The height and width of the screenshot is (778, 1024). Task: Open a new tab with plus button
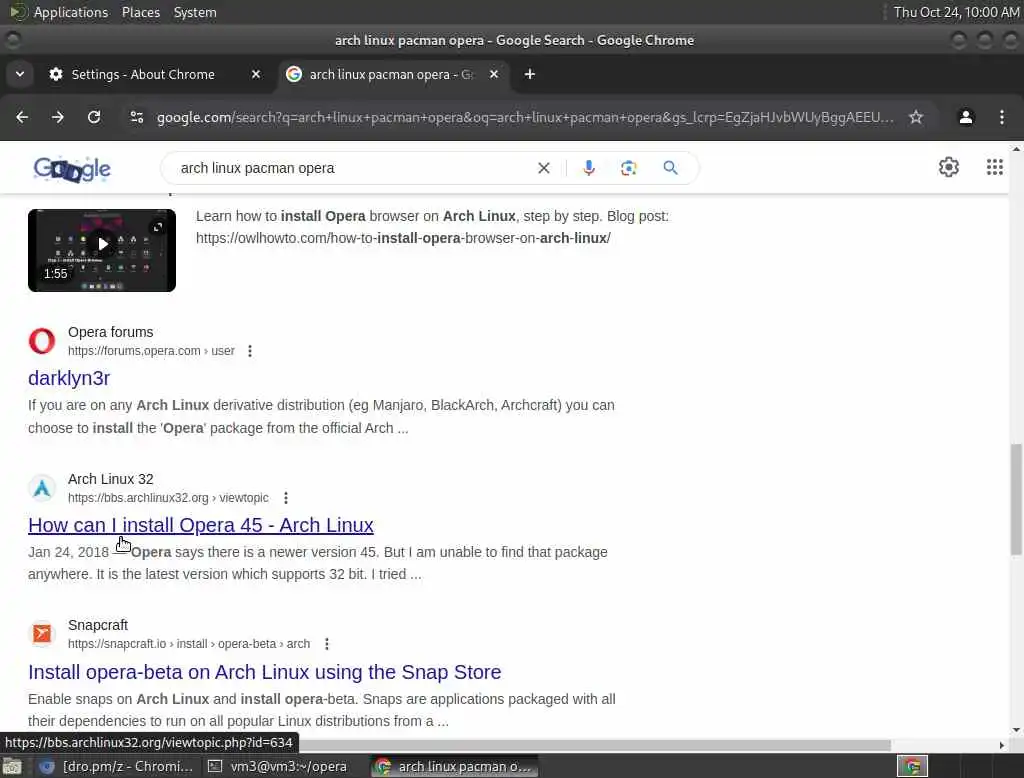(x=530, y=74)
